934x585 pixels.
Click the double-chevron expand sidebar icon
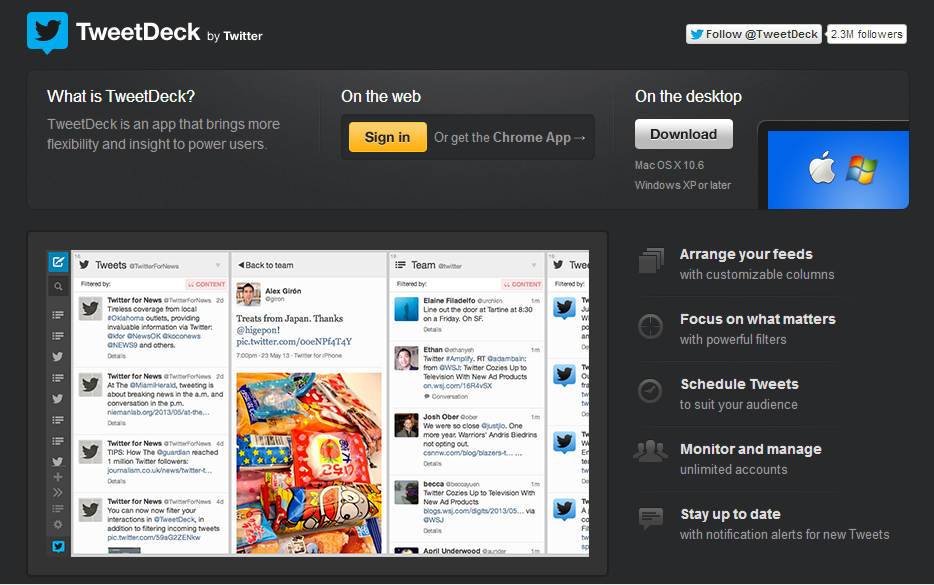coord(58,492)
